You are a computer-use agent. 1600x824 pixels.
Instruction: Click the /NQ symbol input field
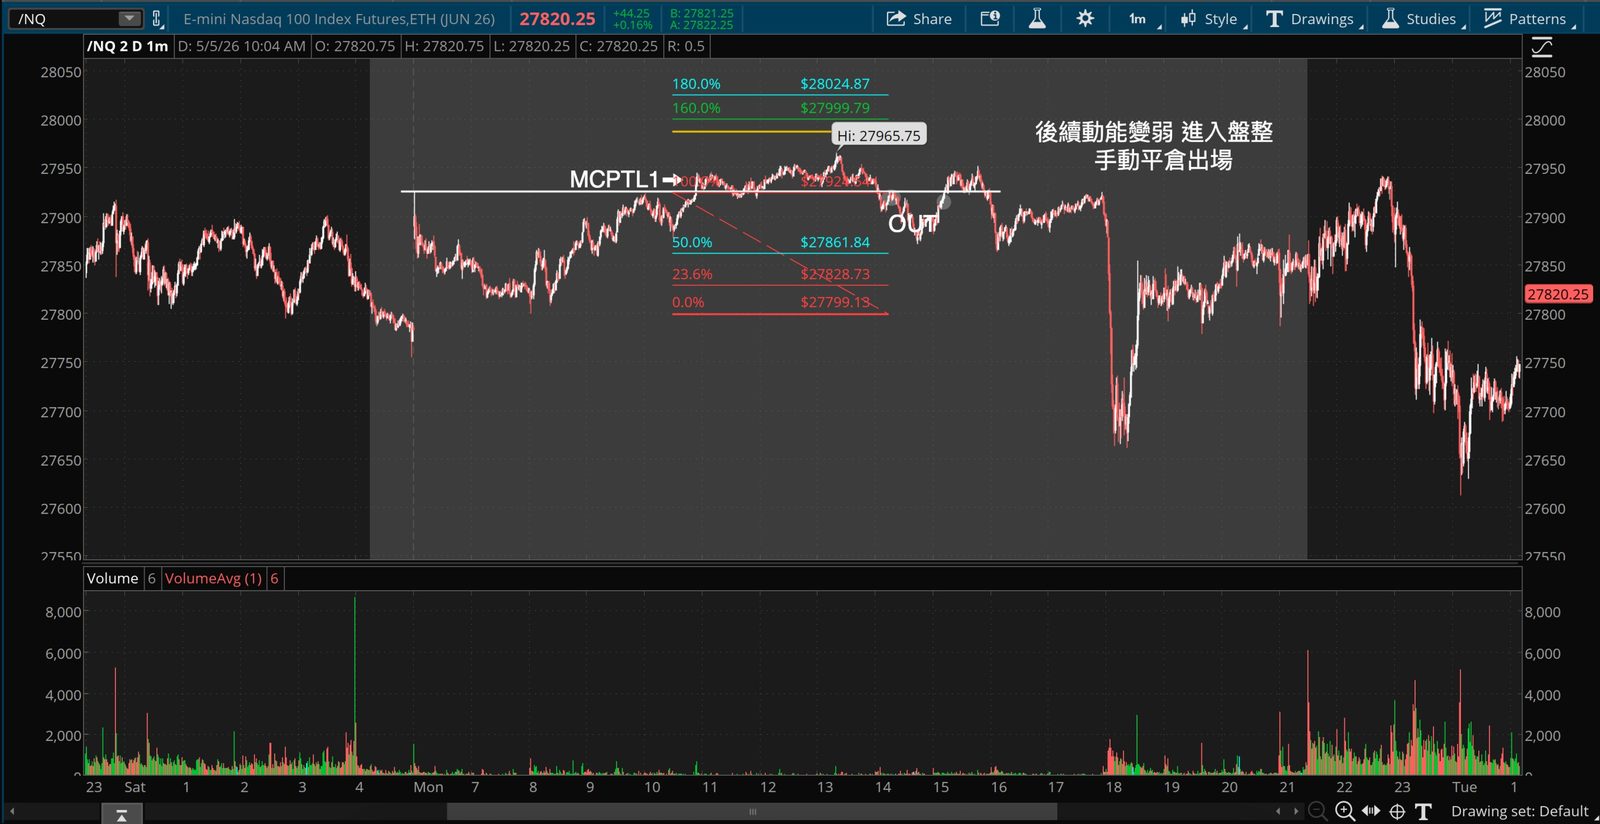pos(65,18)
